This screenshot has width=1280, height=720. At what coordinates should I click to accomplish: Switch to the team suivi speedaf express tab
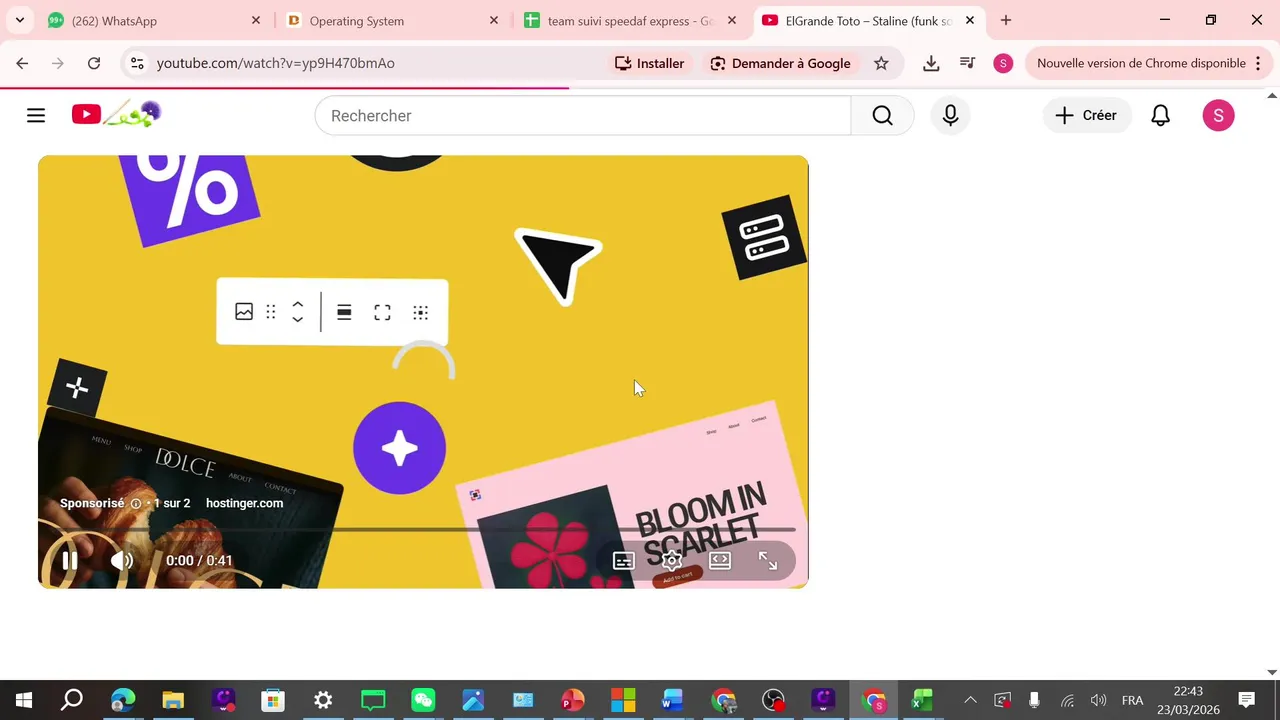click(x=630, y=20)
